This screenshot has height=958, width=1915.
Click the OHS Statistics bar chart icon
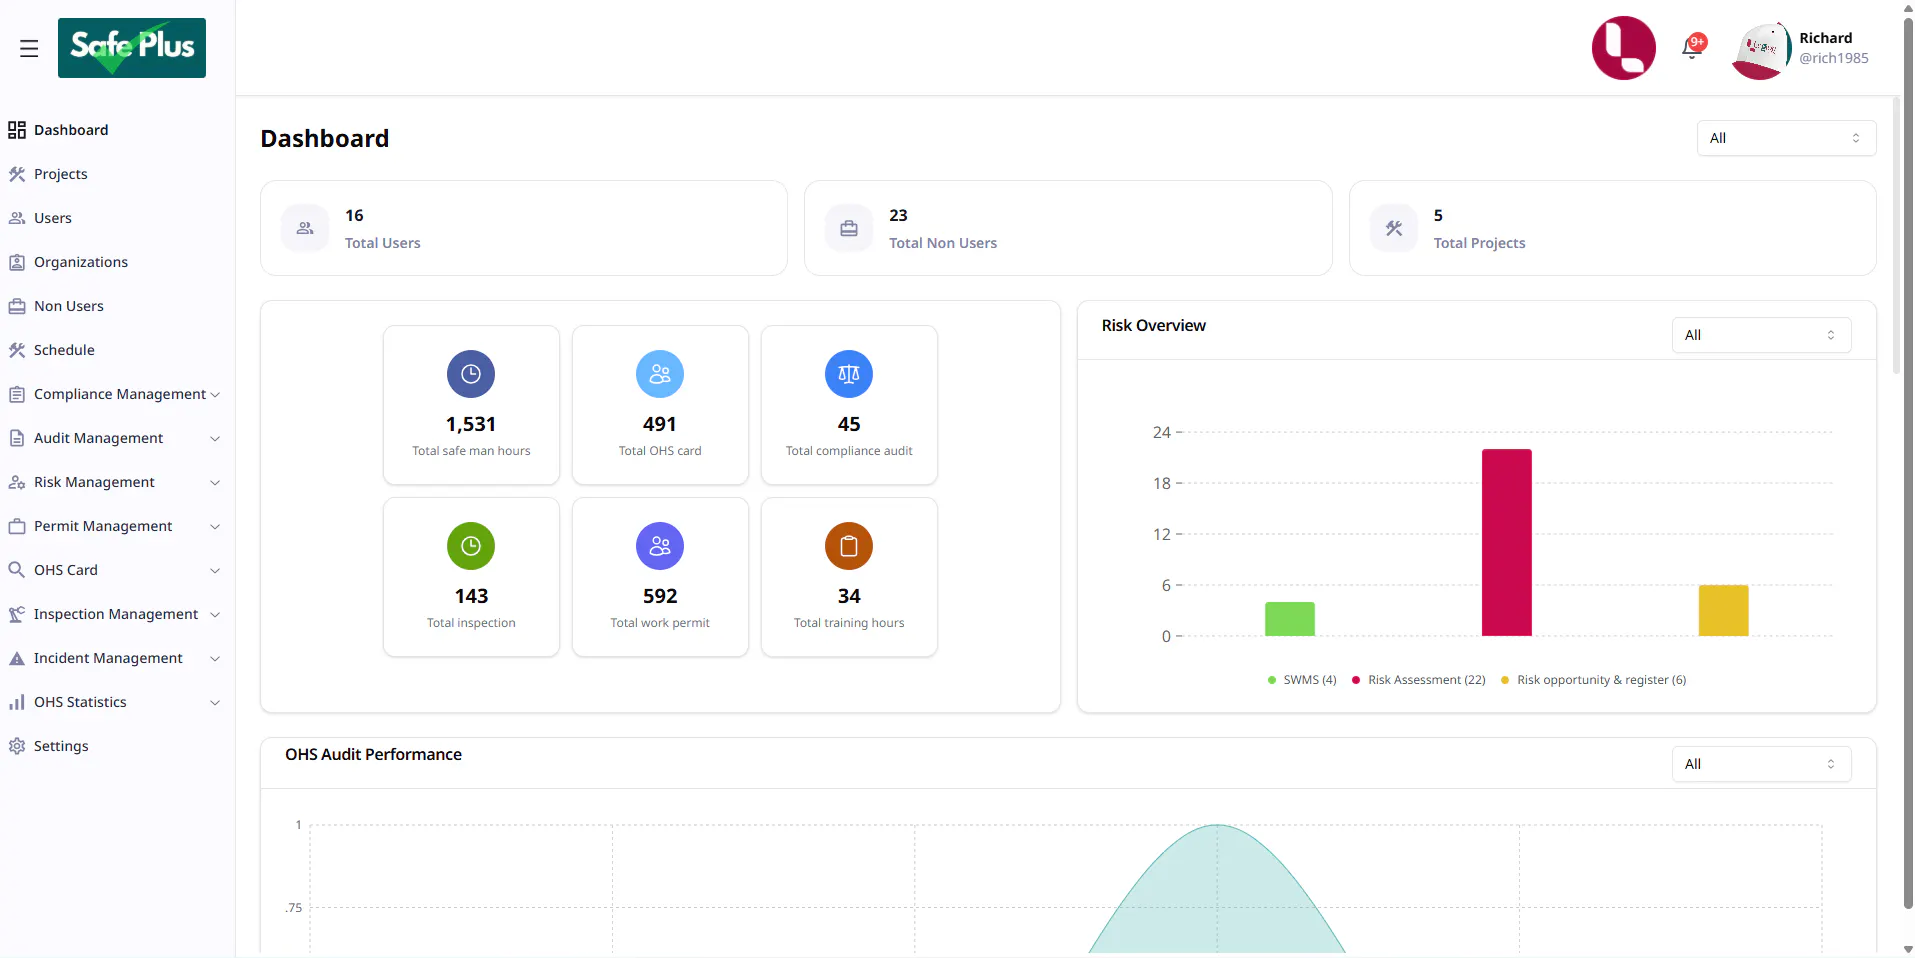click(17, 702)
